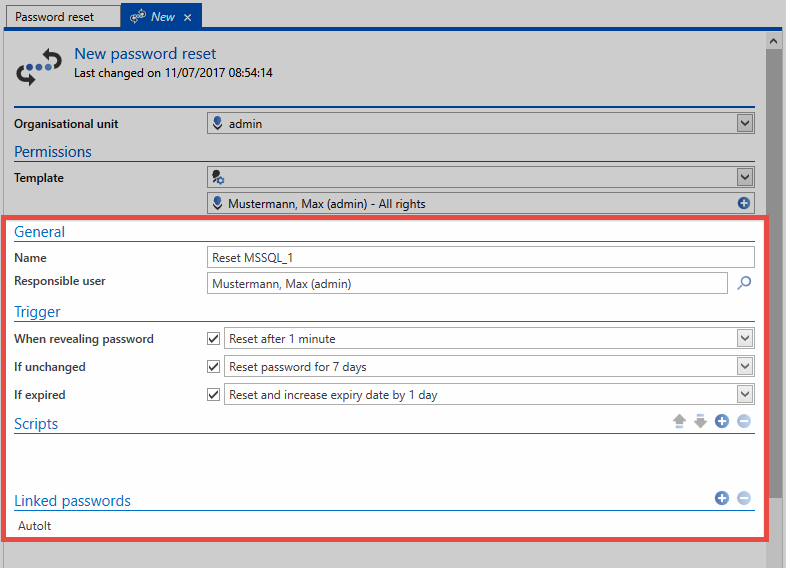
Task: Move script up with the up arrow
Action: coord(679,421)
